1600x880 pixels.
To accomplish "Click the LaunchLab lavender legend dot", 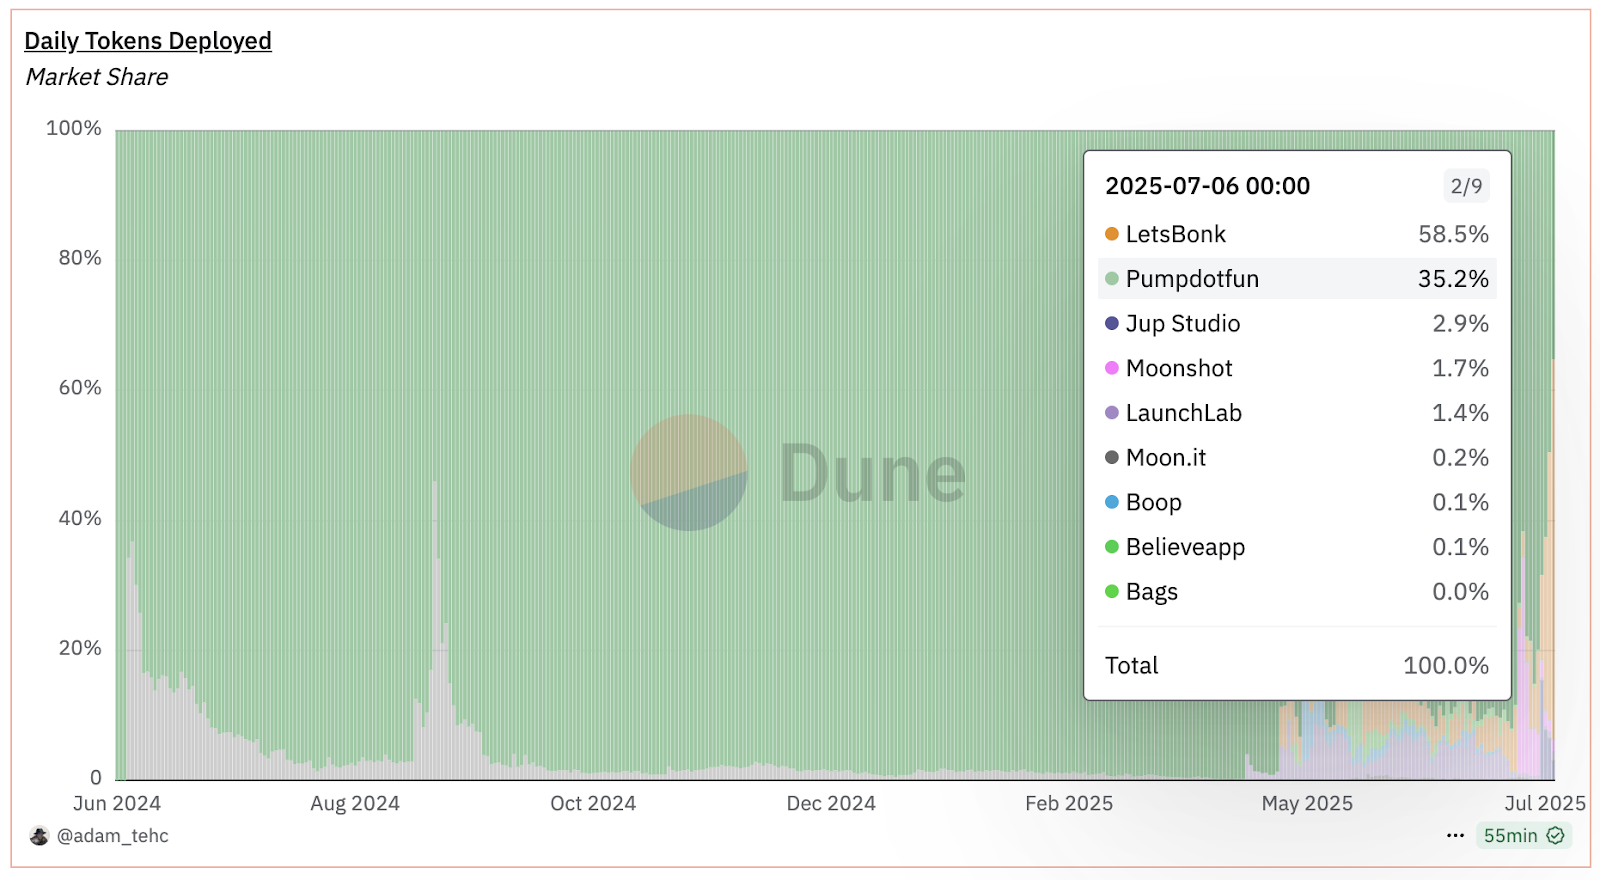I will (x=1112, y=413).
